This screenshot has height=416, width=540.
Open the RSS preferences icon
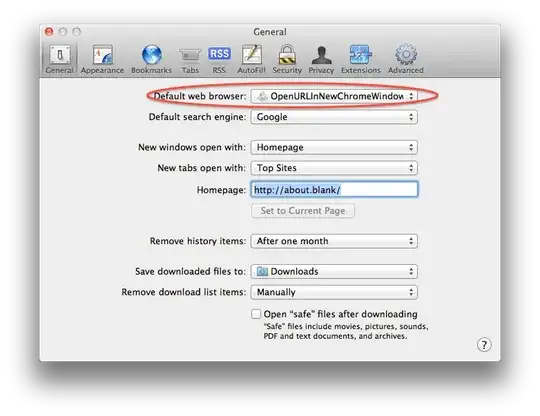(x=219, y=53)
